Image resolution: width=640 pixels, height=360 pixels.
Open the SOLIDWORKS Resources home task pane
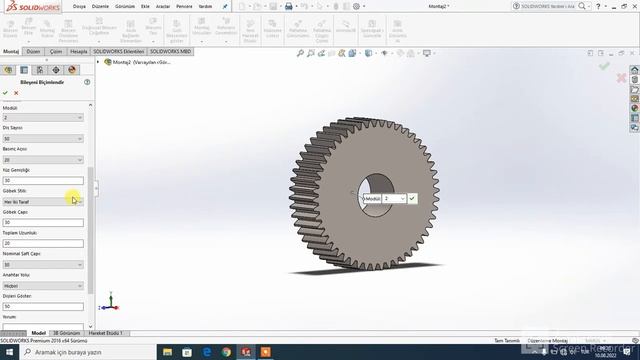[634, 70]
